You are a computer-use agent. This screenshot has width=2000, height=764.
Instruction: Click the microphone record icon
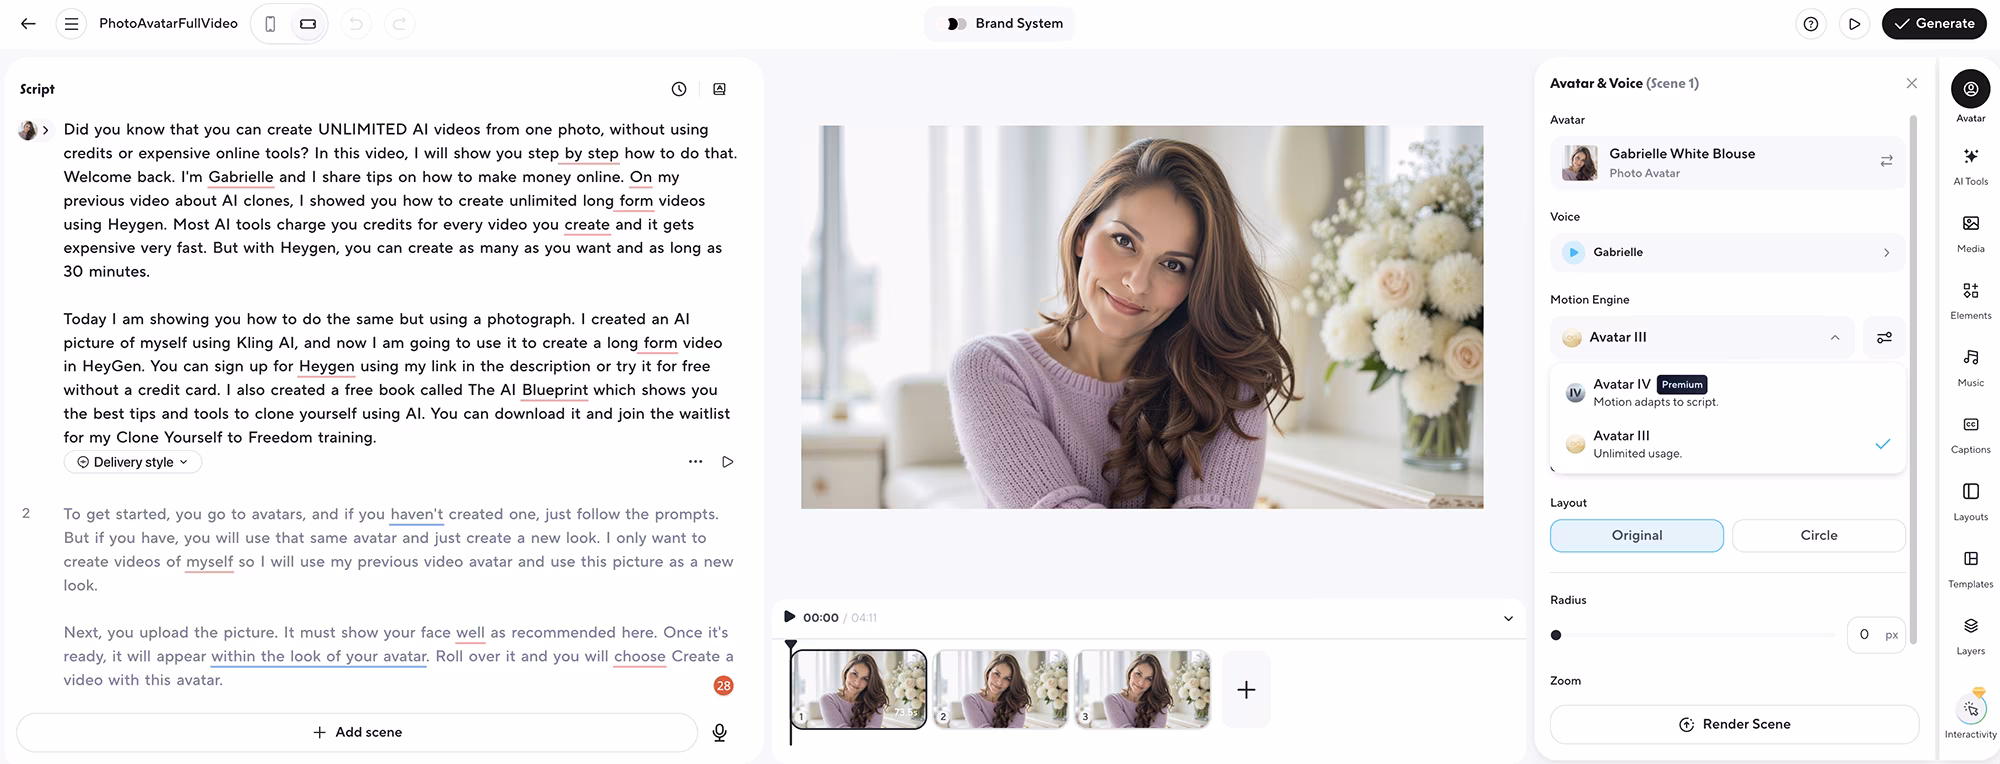click(719, 733)
